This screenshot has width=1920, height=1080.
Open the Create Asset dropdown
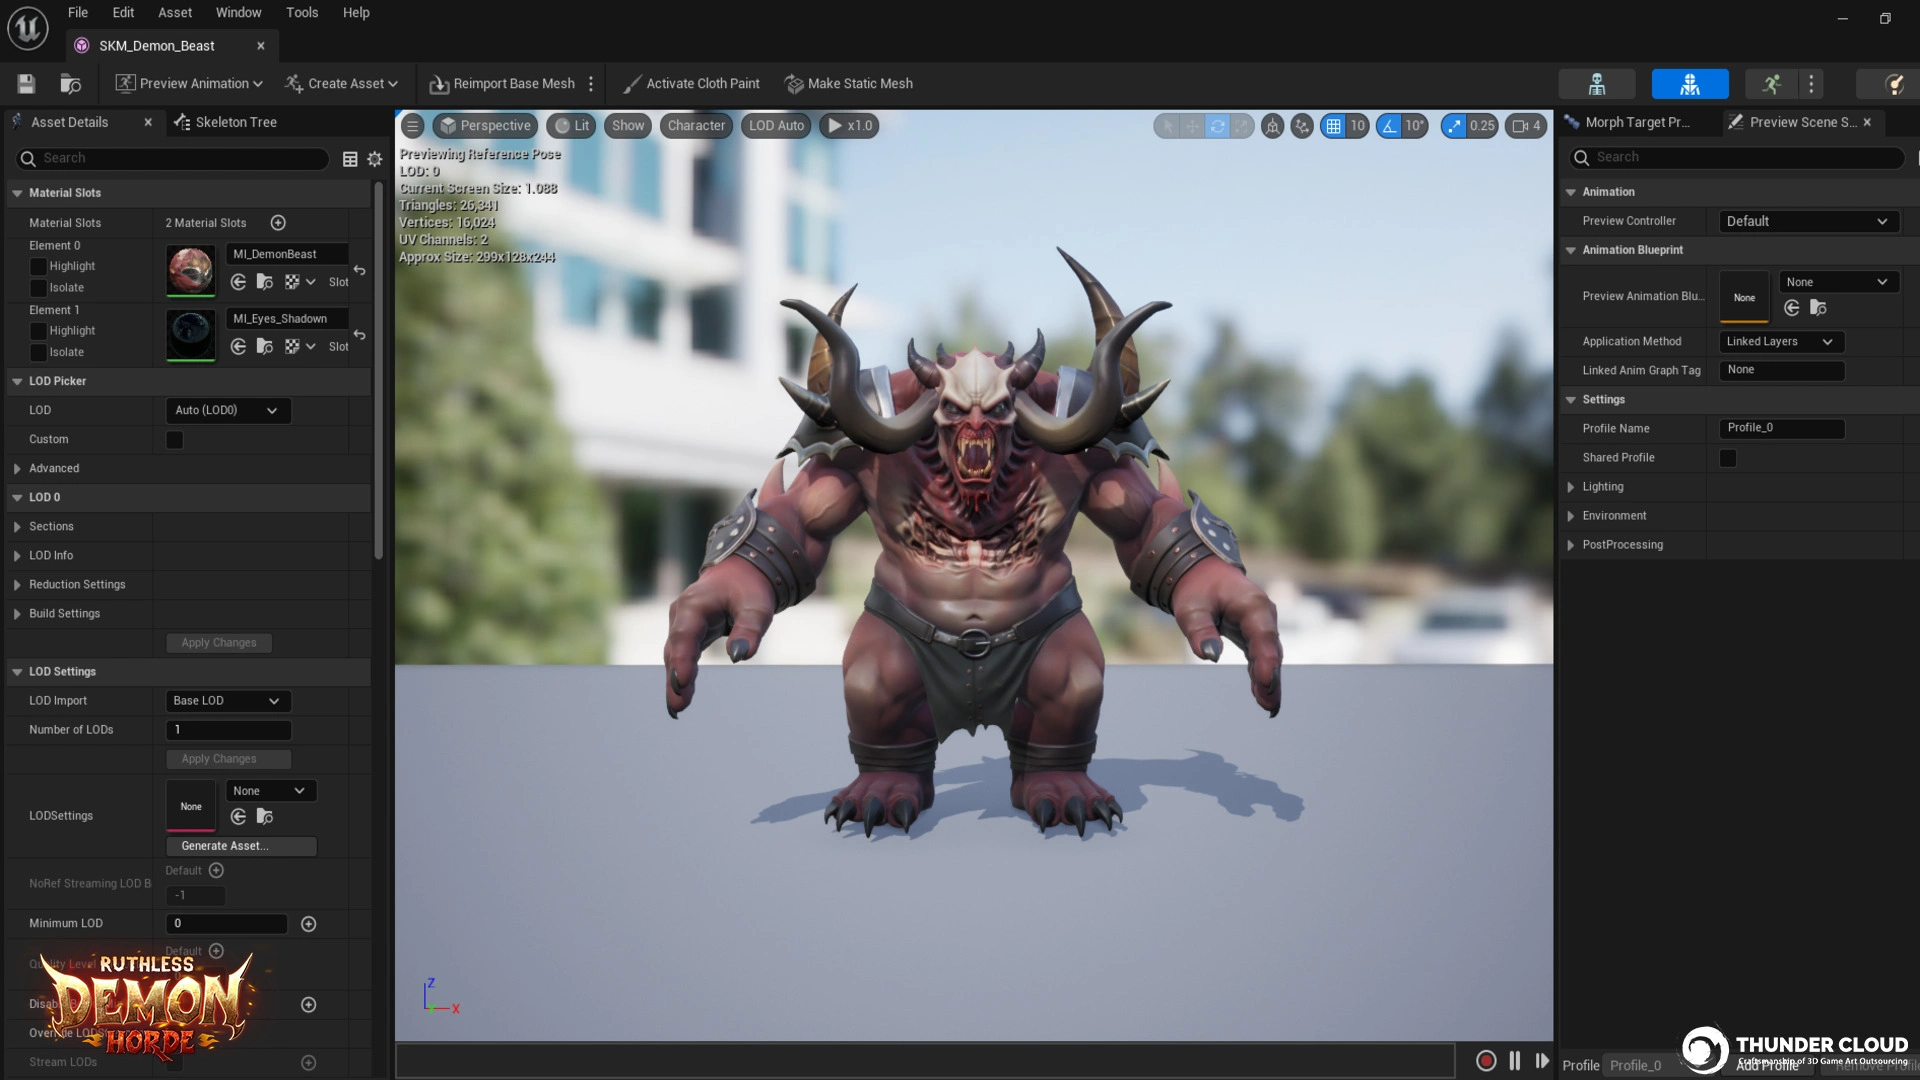coord(342,84)
